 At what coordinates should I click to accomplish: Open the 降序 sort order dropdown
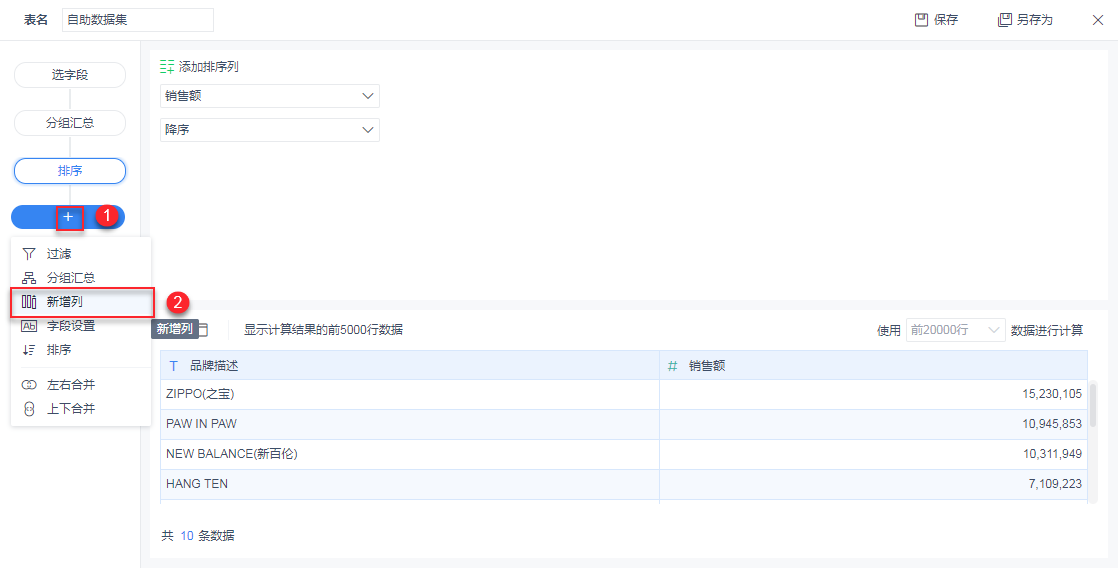pyautogui.click(x=270, y=130)
